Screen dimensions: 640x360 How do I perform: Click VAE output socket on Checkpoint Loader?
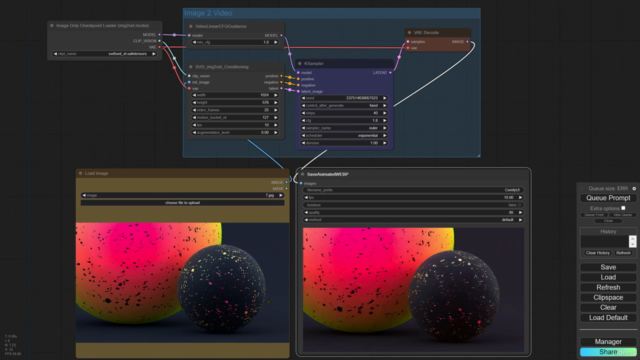(x=159, y=47)
